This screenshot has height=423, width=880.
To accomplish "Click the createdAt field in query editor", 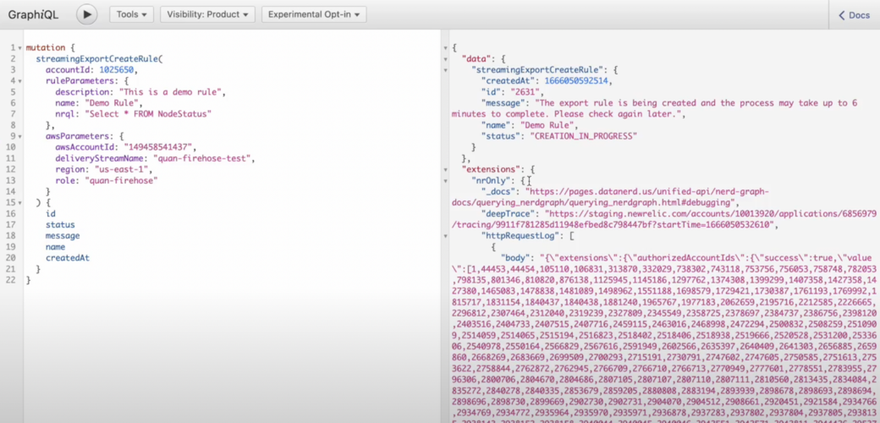I will pyautogui.click(x=67, y=258).
